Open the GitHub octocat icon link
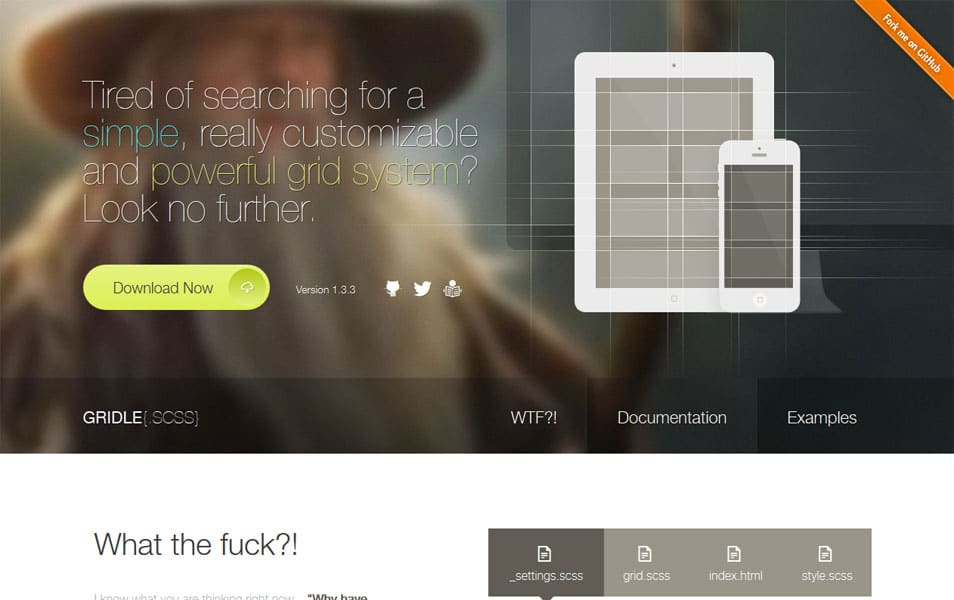 (392, 289)
